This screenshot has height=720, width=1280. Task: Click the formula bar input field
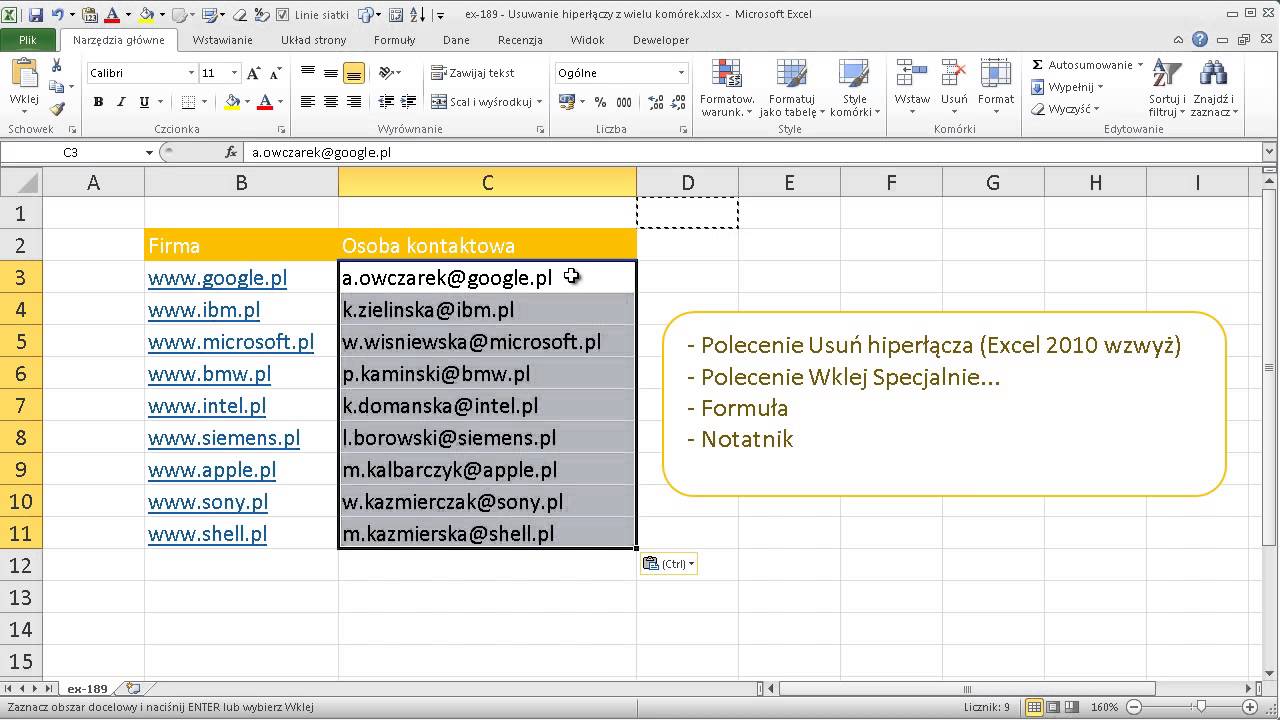click(x=754, y=153)
